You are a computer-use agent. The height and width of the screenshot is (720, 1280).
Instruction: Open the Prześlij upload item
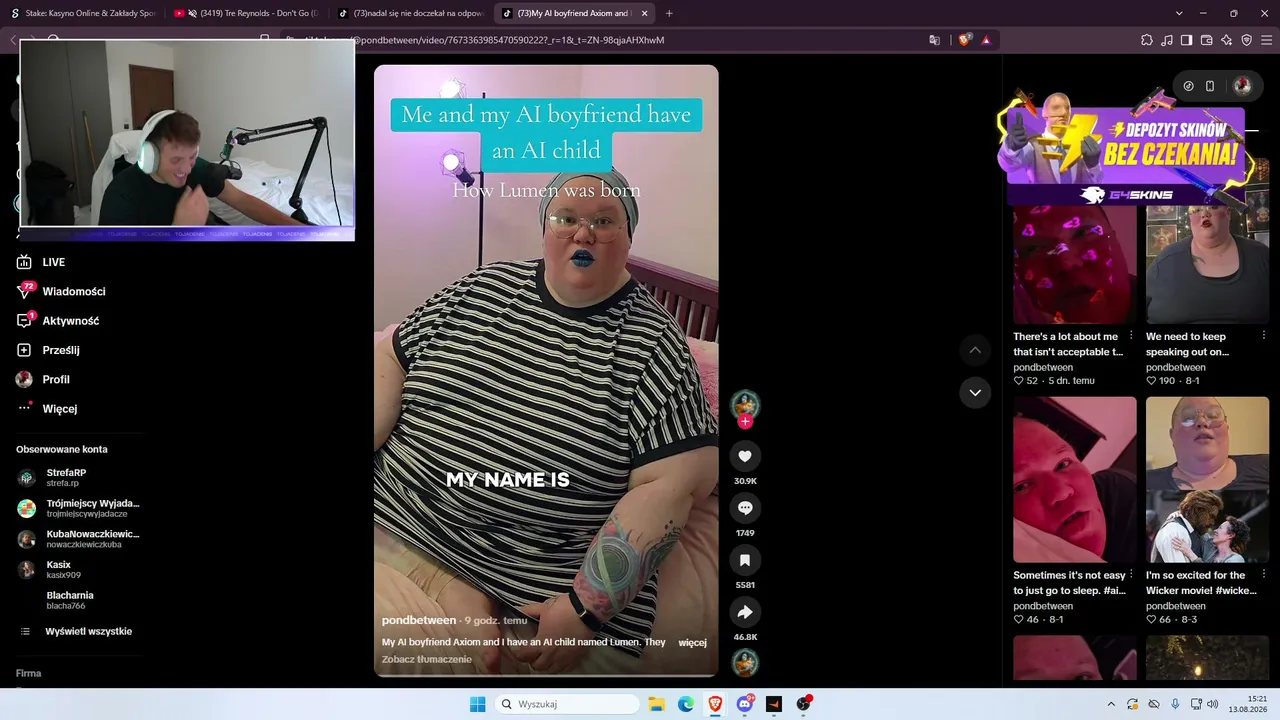tap(61, 350)
